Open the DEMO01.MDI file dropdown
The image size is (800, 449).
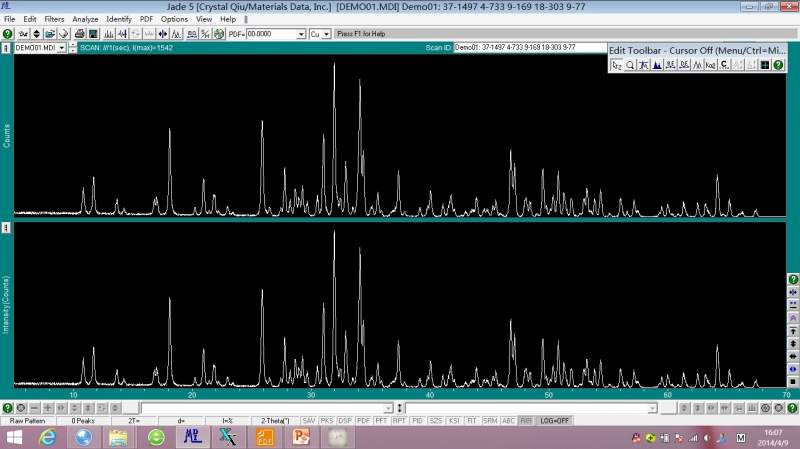click(x=62, y=48)
